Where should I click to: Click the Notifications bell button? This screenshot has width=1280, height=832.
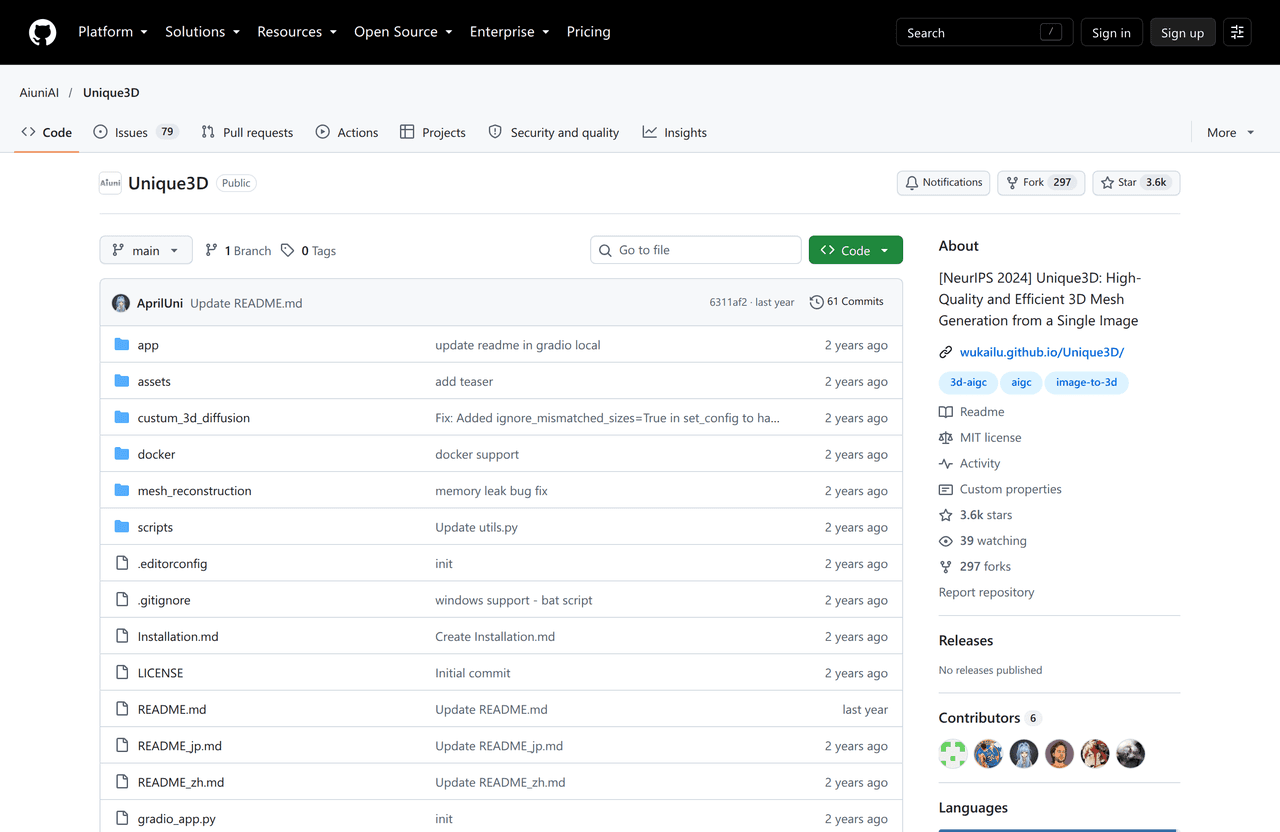pyautogui.click(x=944, y=183)
